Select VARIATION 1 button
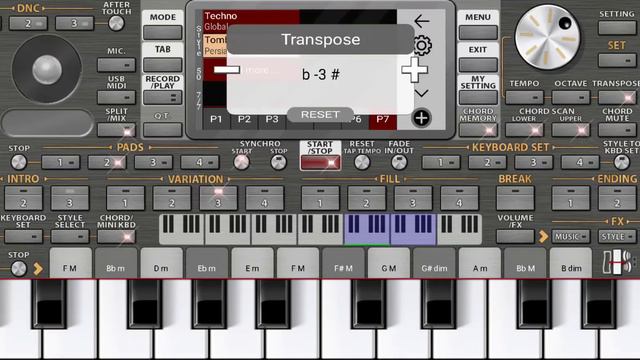Screen dimensions: 640x360 click(x=125, y=198)
